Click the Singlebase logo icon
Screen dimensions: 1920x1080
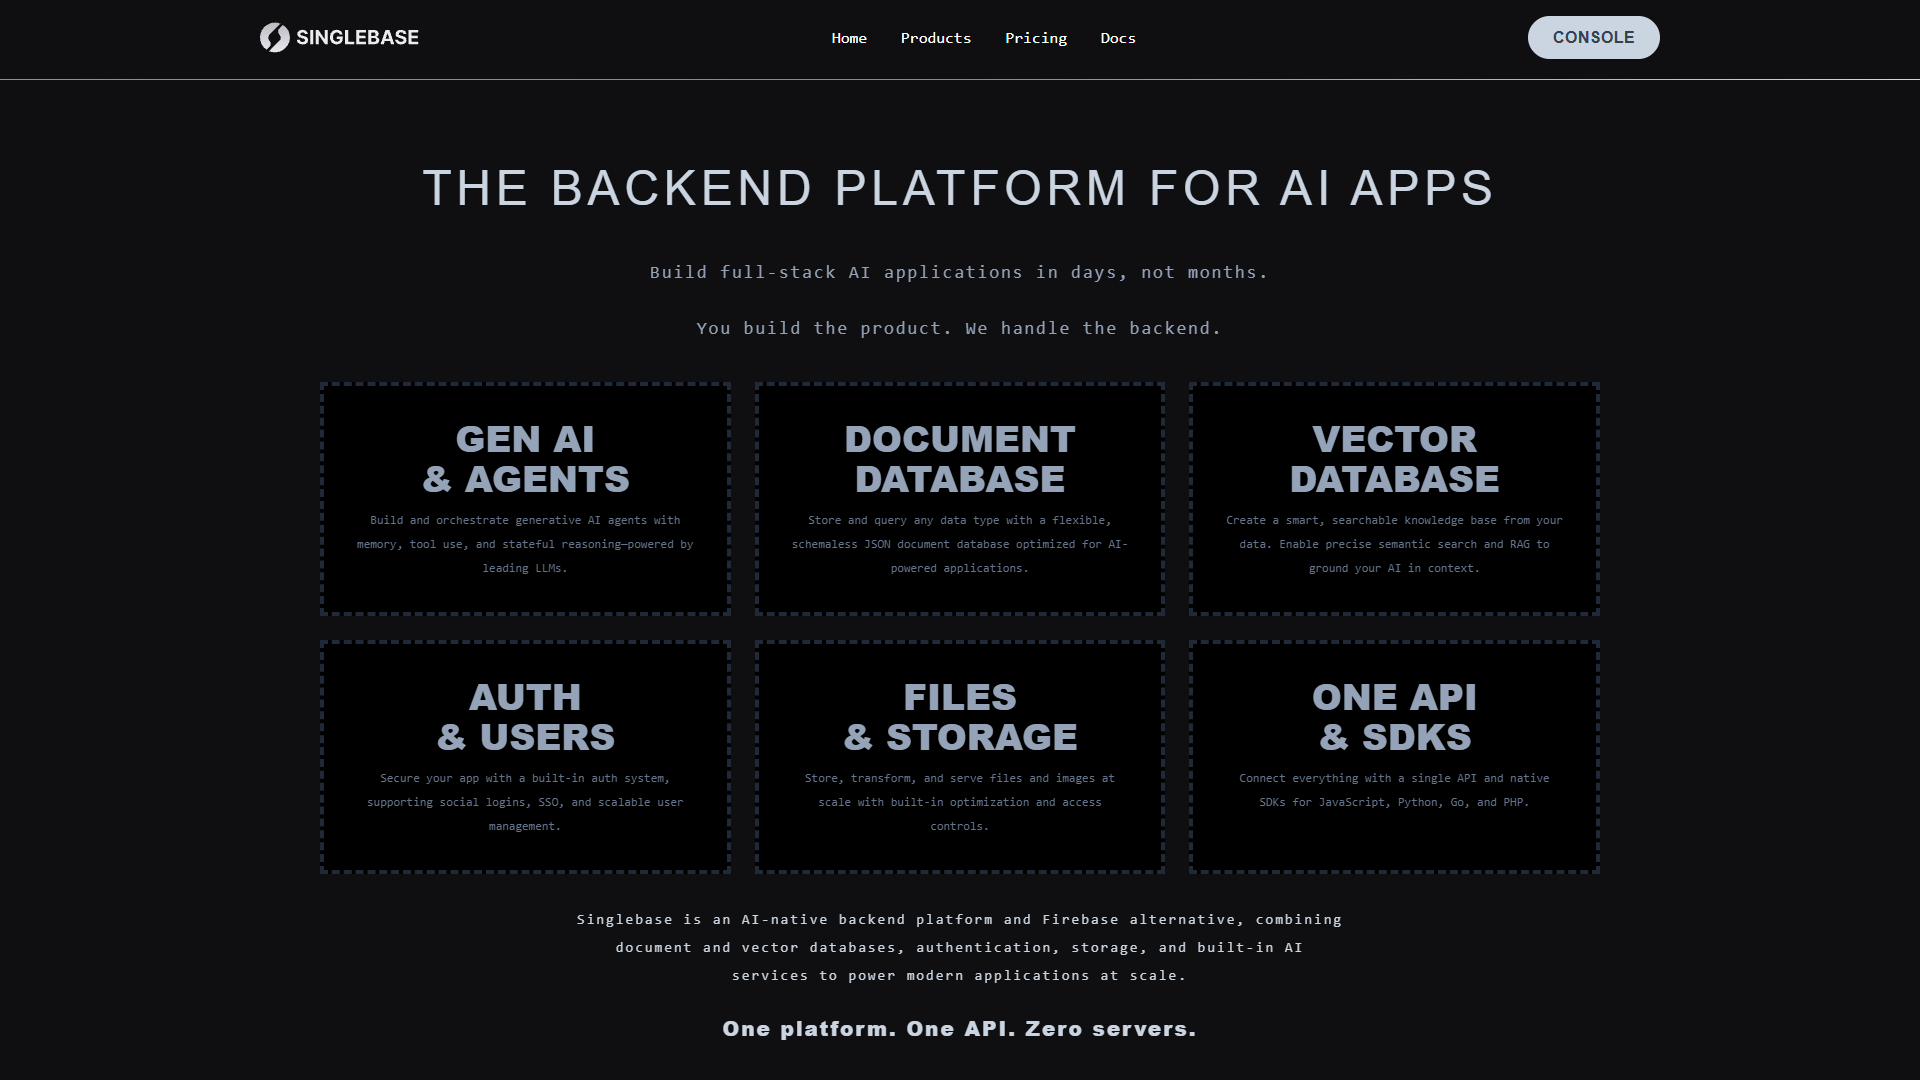[274, 37]
